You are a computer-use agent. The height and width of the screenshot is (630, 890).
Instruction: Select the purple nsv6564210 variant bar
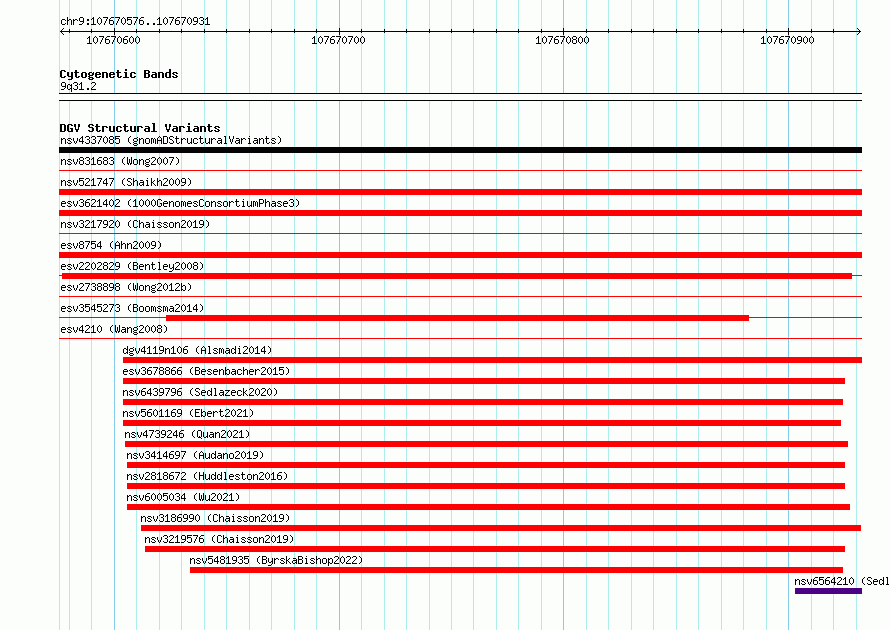(828, 591)
